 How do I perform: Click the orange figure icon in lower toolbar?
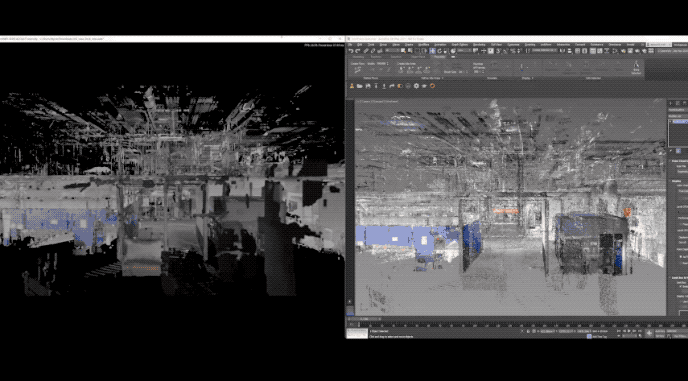pos(352,86)
